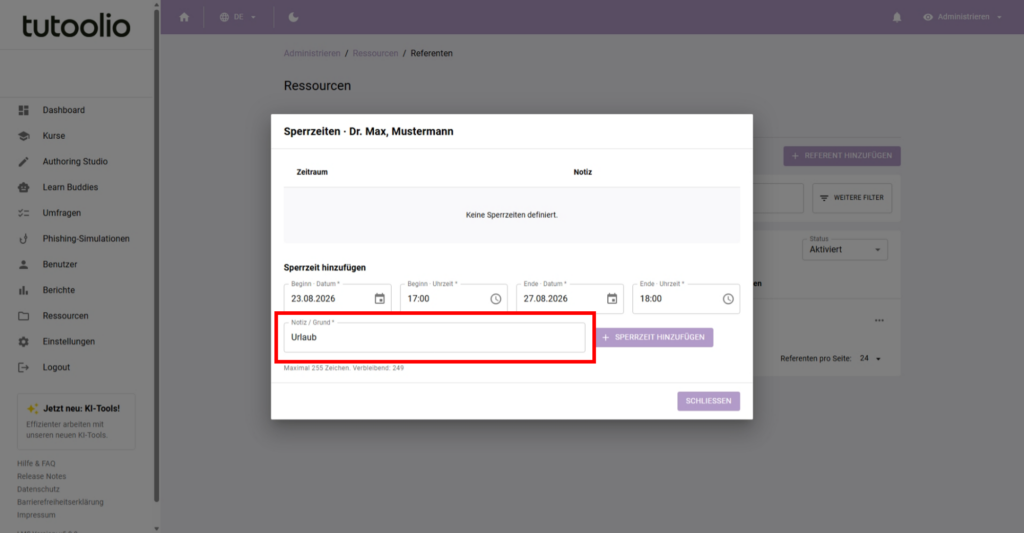Image resolution: width=1024 pixels, height=533 pixels.
Task: Click the tutoolio logo
Action: click(x=76, y=26)
